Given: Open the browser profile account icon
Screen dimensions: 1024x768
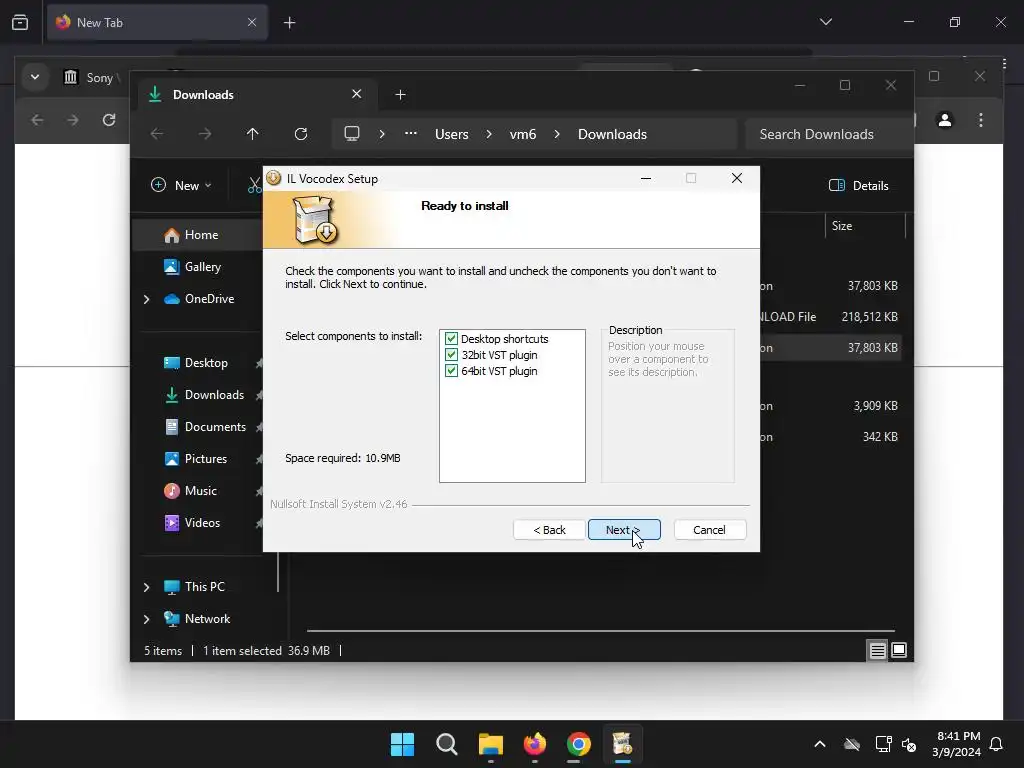Looking at the screenshot, I should (944, 120).
